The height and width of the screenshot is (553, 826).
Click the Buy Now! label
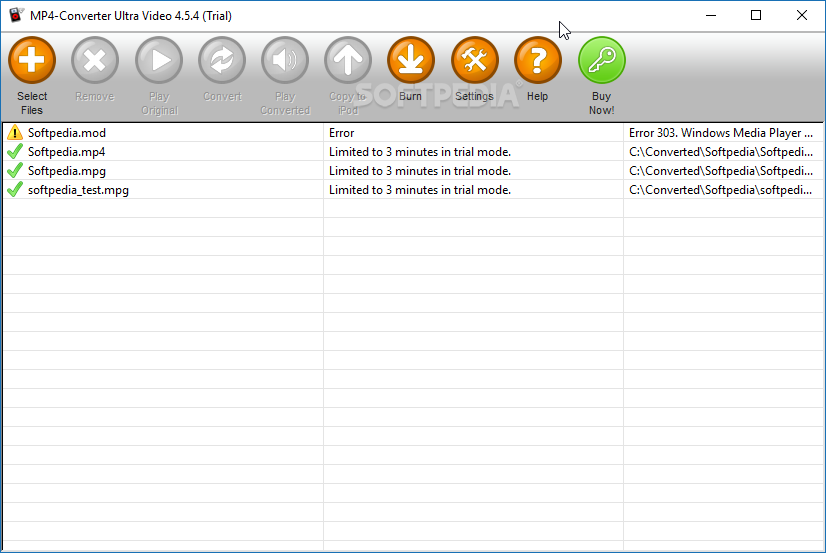(x=602, y=103)
